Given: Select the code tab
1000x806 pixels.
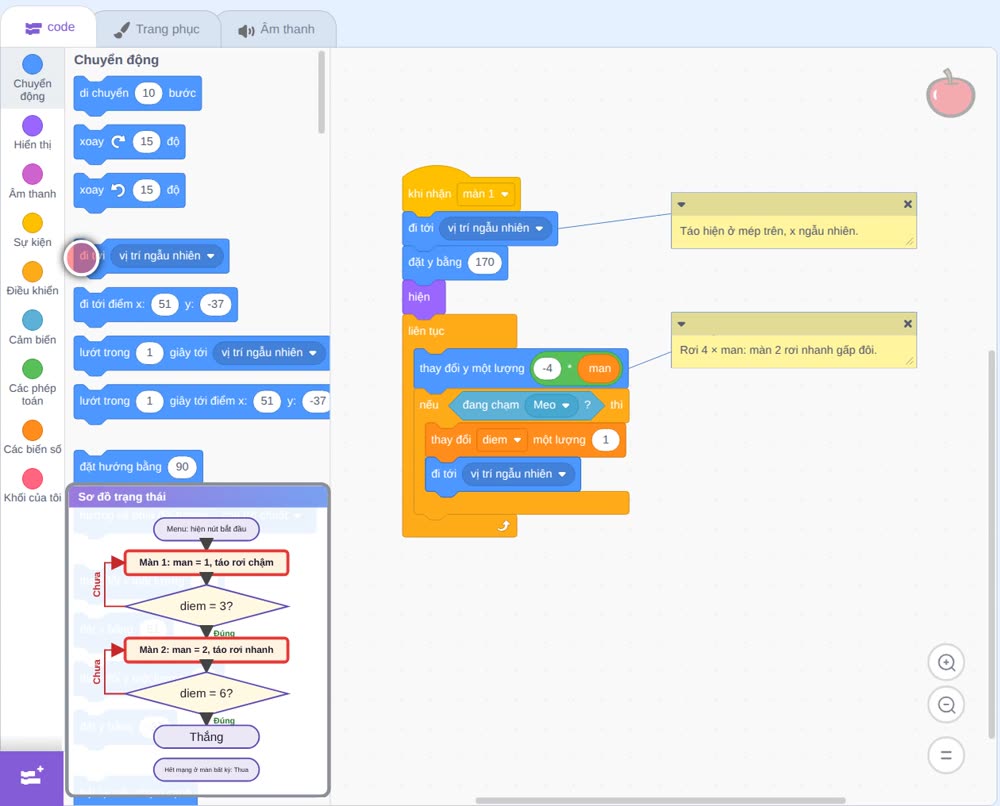Looking at the screenshot, I should click(49, 27).
